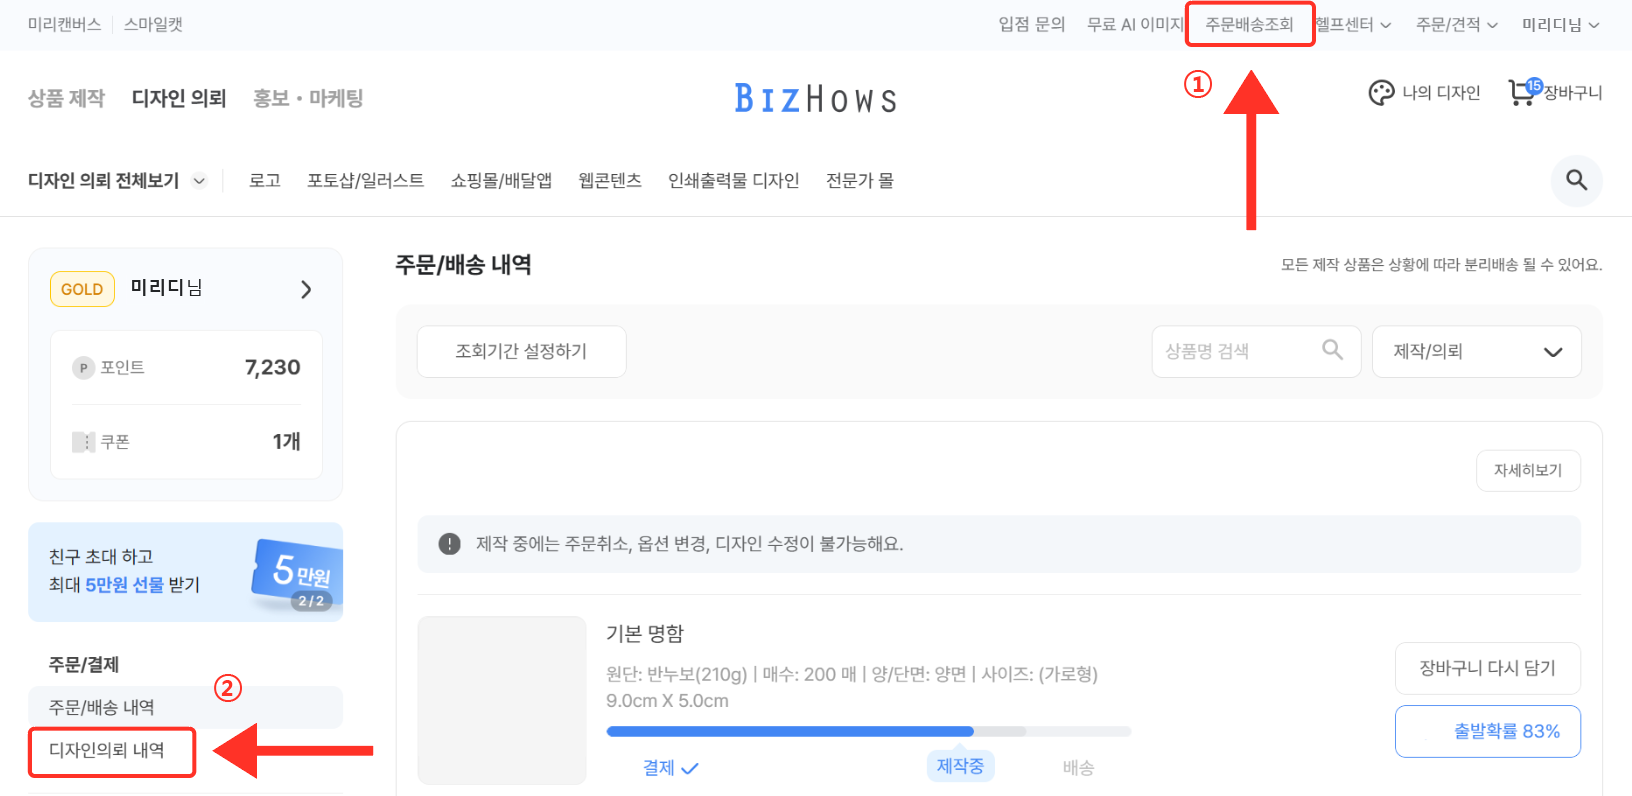Expand the 제작/의뢰 dropdown
1632x796 pixels.
[x=1476, y=351]
